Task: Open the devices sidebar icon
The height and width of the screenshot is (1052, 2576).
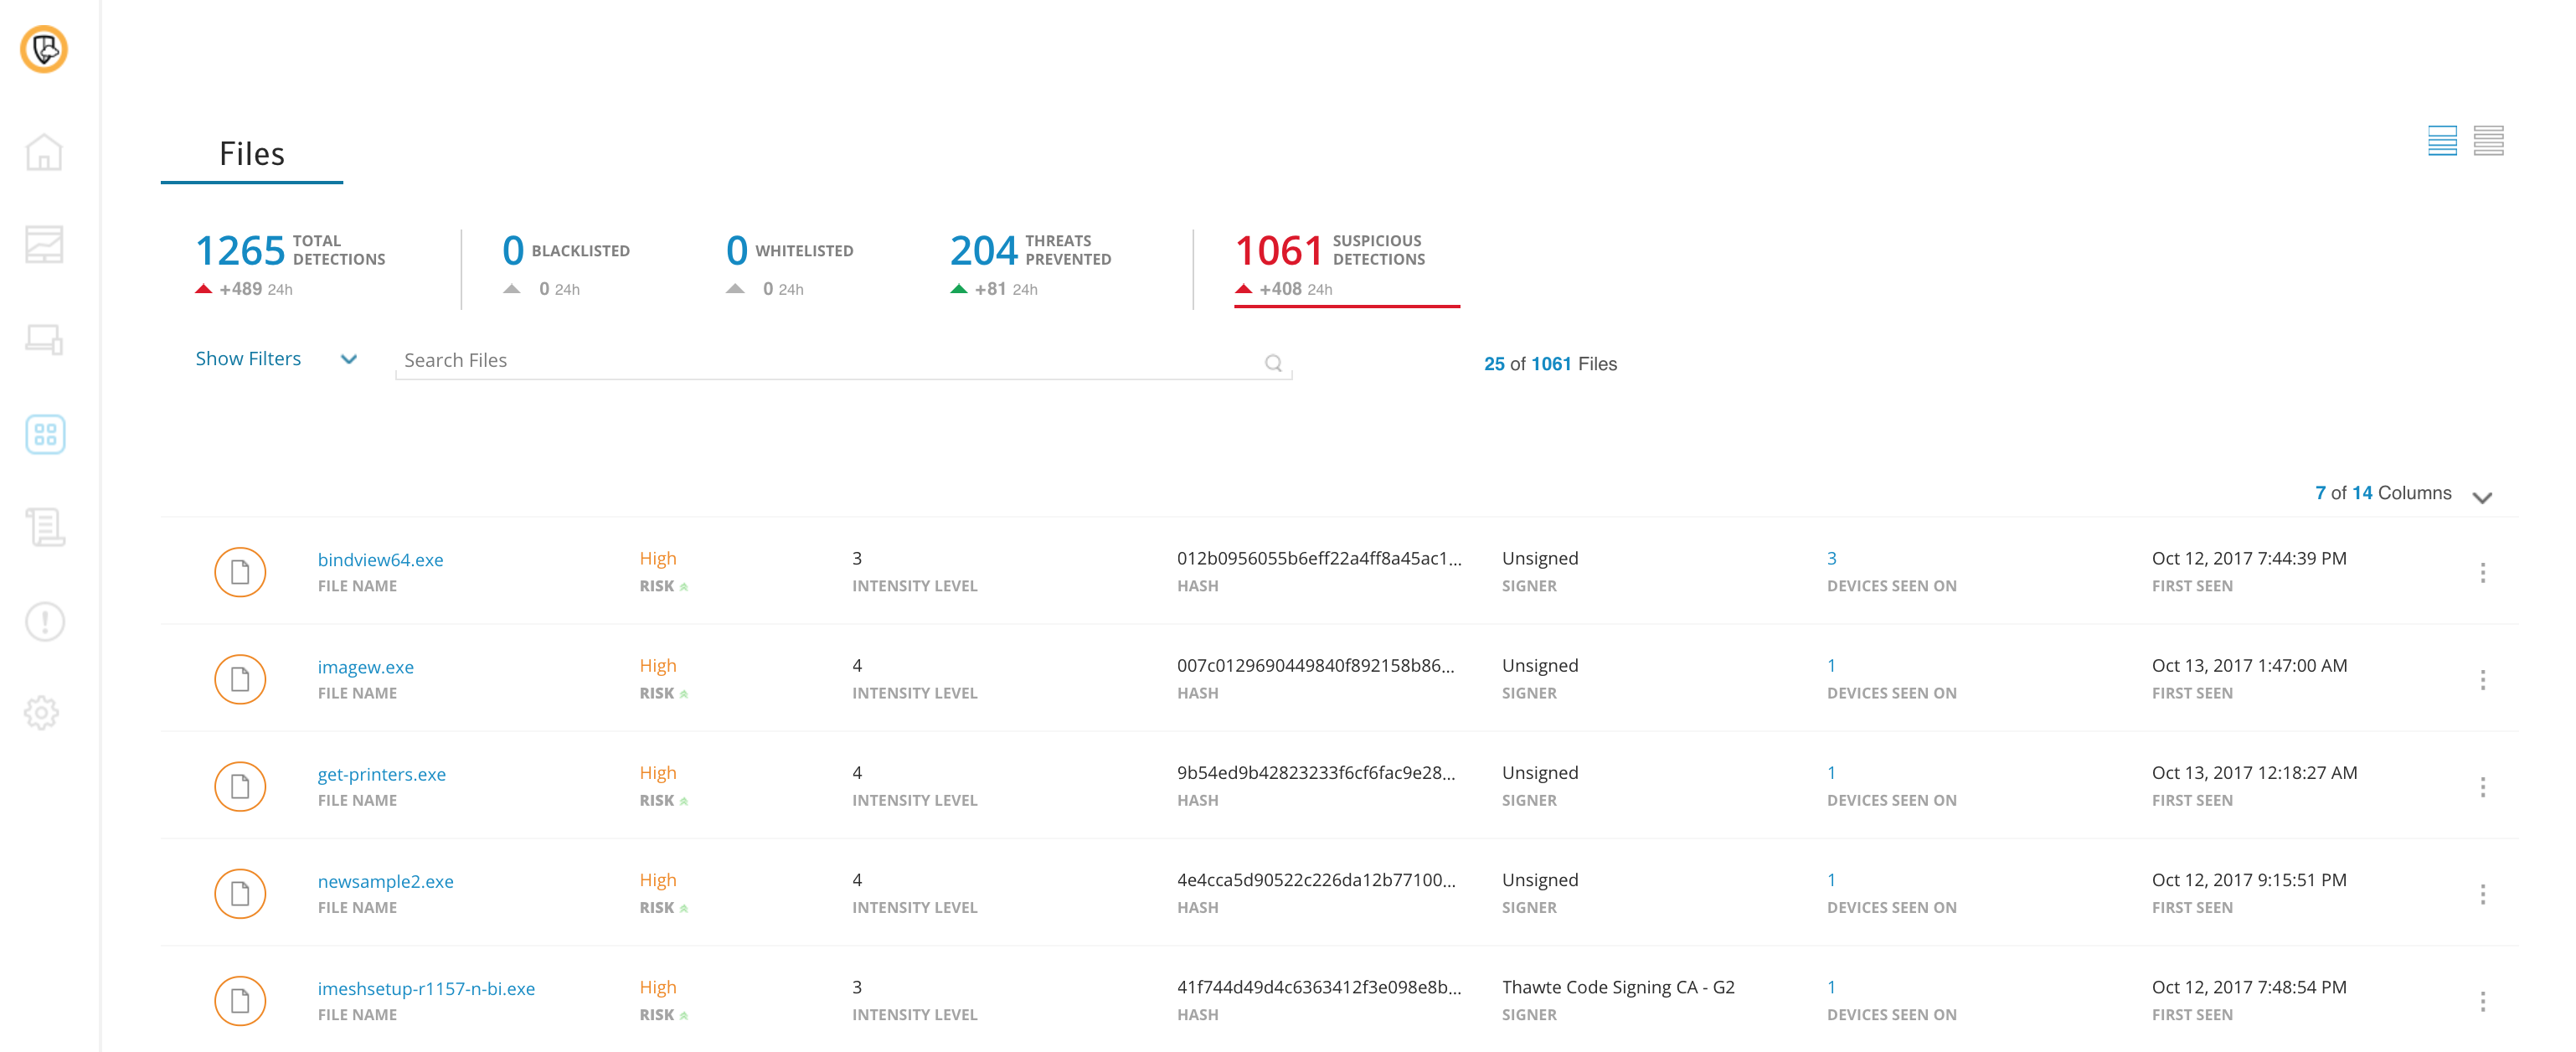Action: [44, 340]
